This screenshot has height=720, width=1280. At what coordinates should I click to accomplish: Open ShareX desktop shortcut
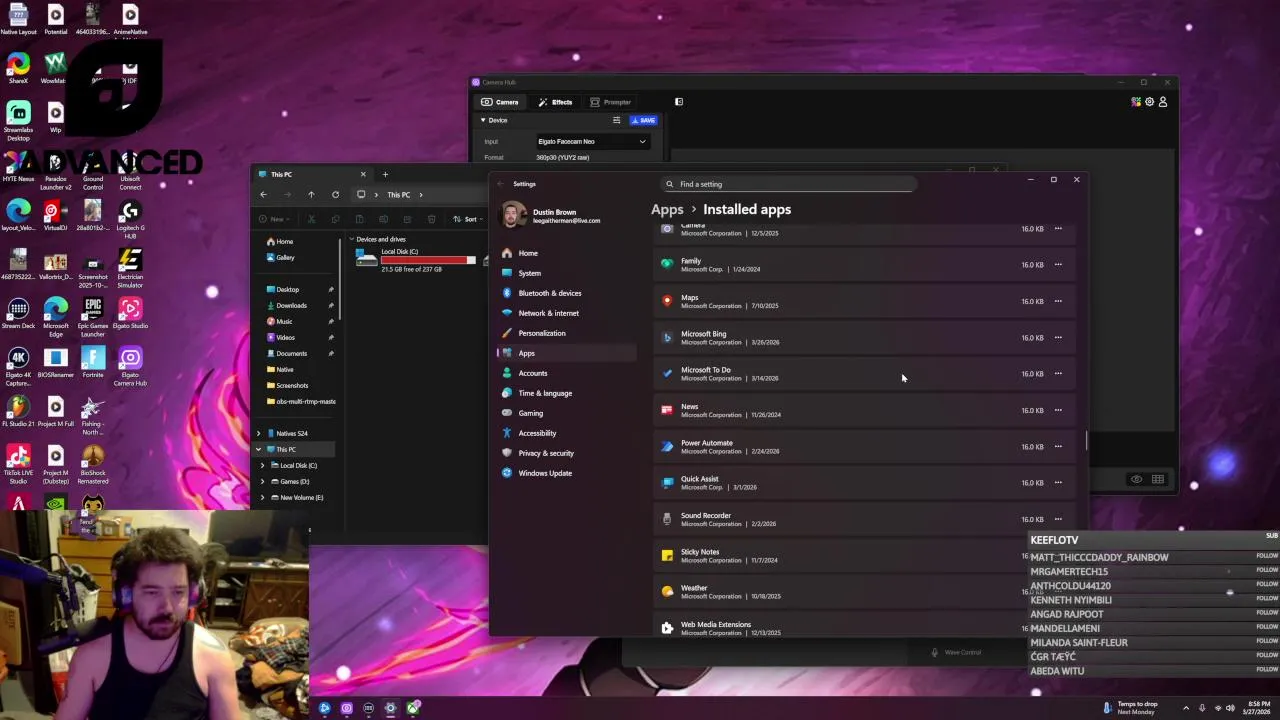[x=18, y=68]
